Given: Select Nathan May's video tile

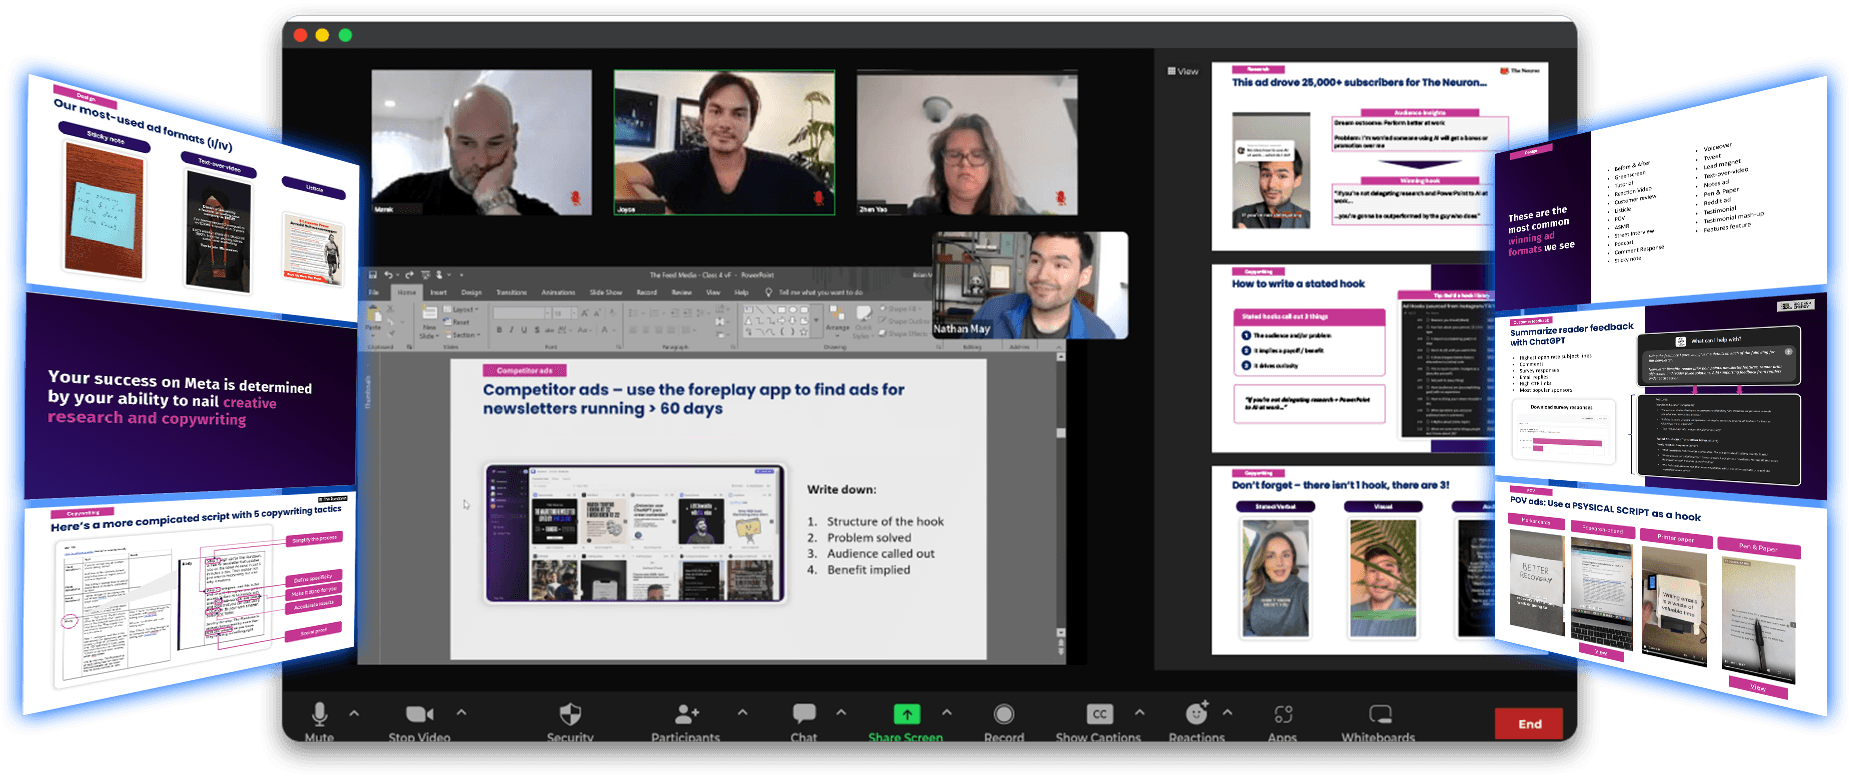Looking at the screenshot, I should 1030,285.
